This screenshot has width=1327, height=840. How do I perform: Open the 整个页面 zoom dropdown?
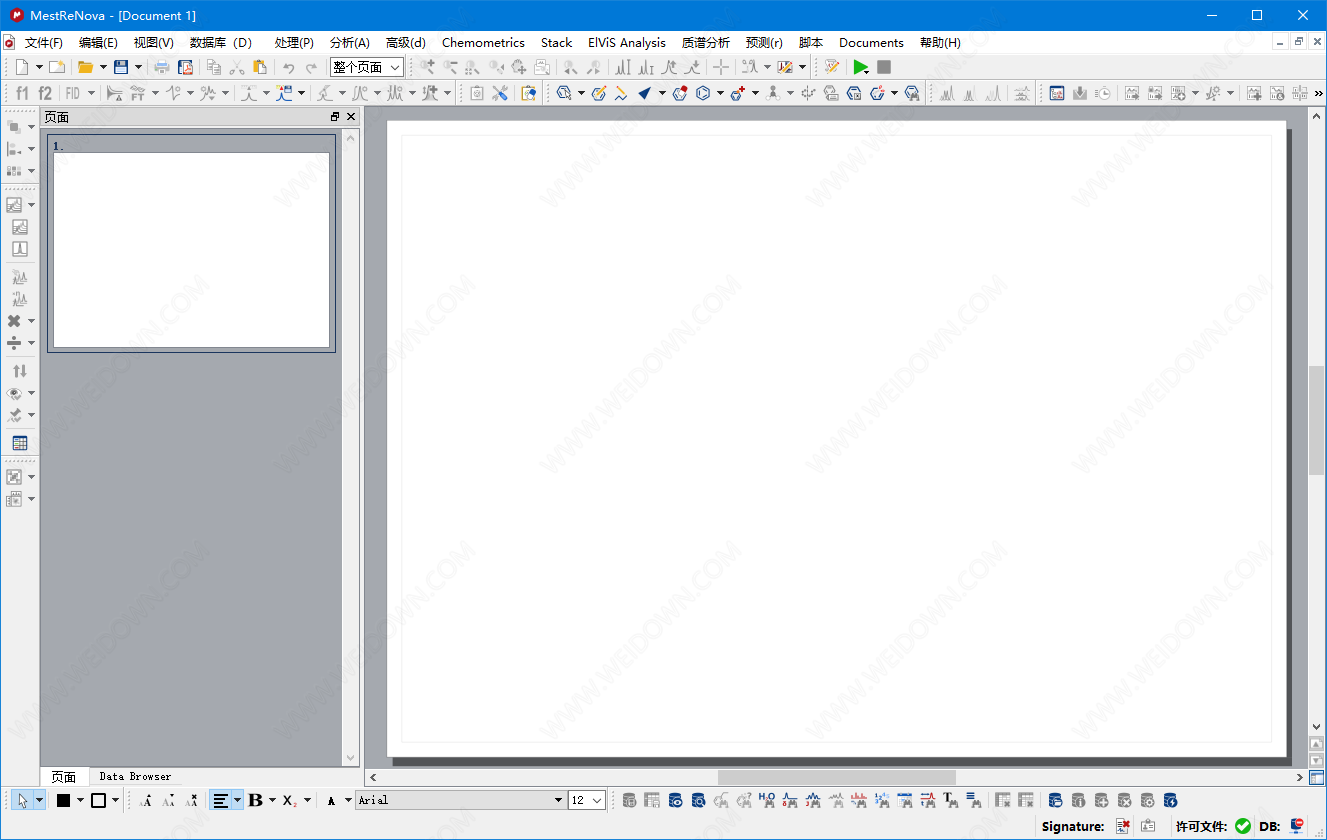click(367, 67)
